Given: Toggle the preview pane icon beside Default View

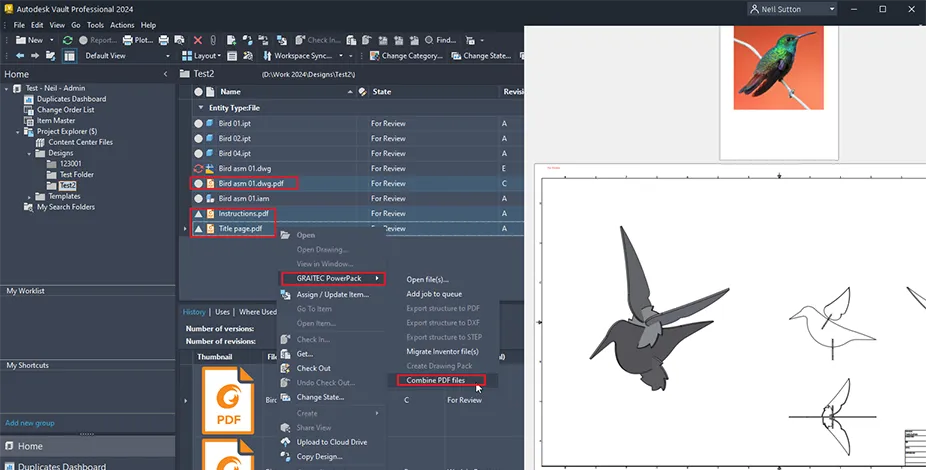Looking at the screenshot, I should pos(69,56).
